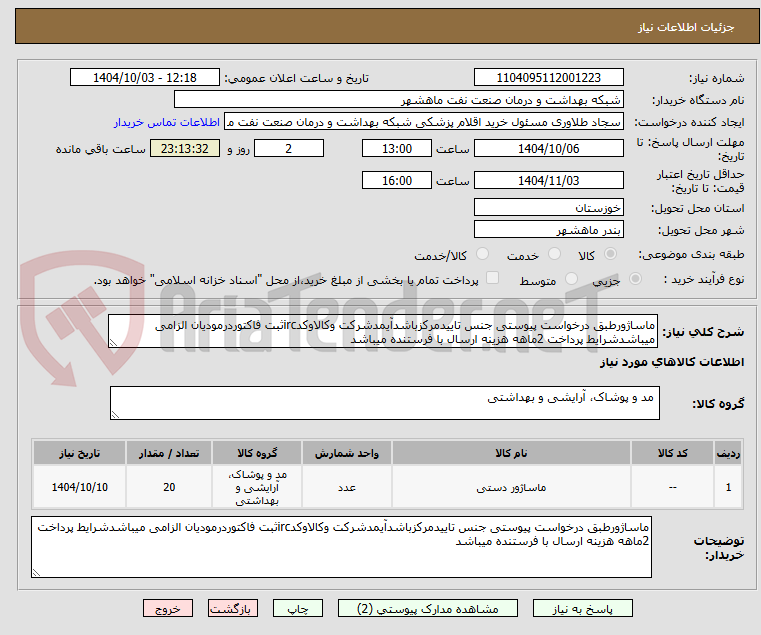Click the delivery province field 'خوزستان'
This screenshot has height=635, width=761.
coord(548,207)
